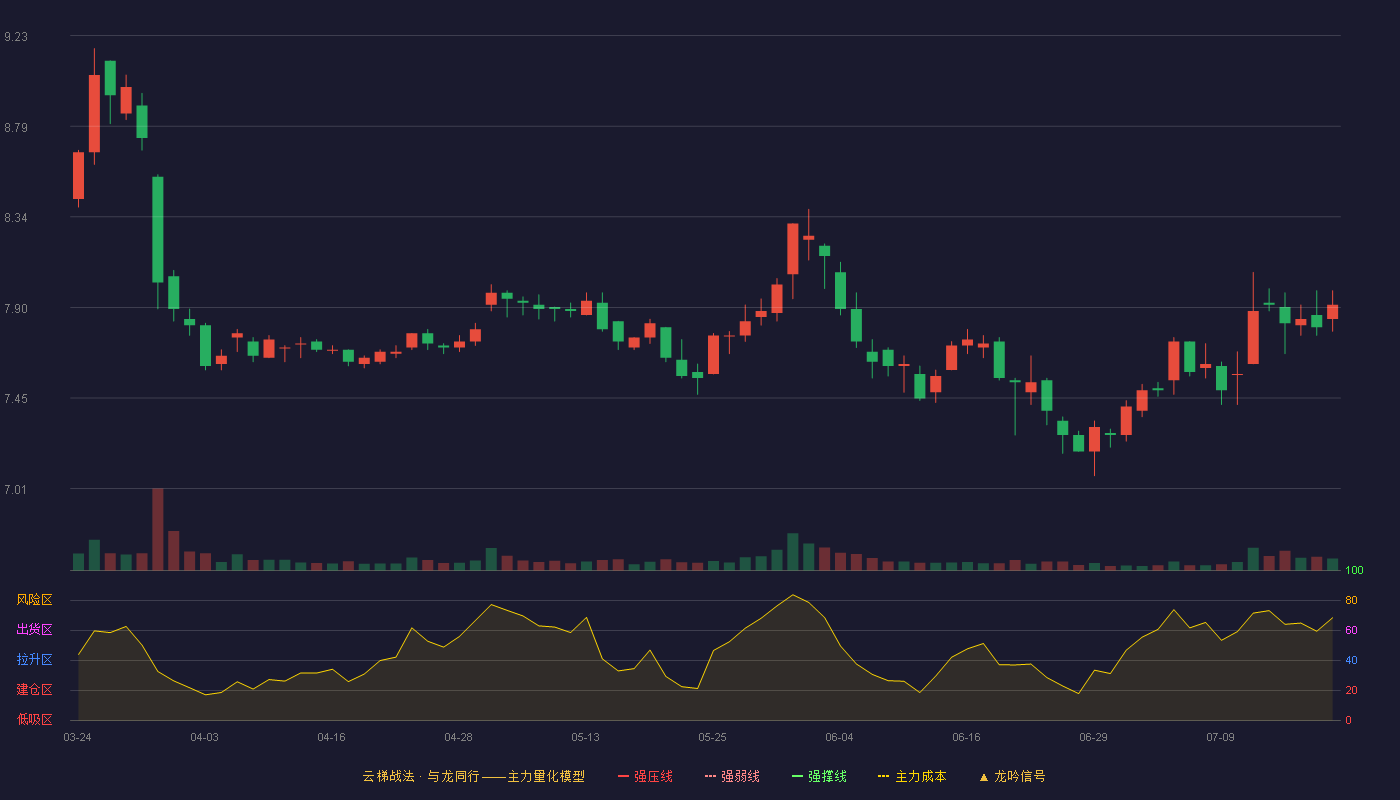Click the 05-25 date label
1400x800 pixels.
click(x=712, y=737)
